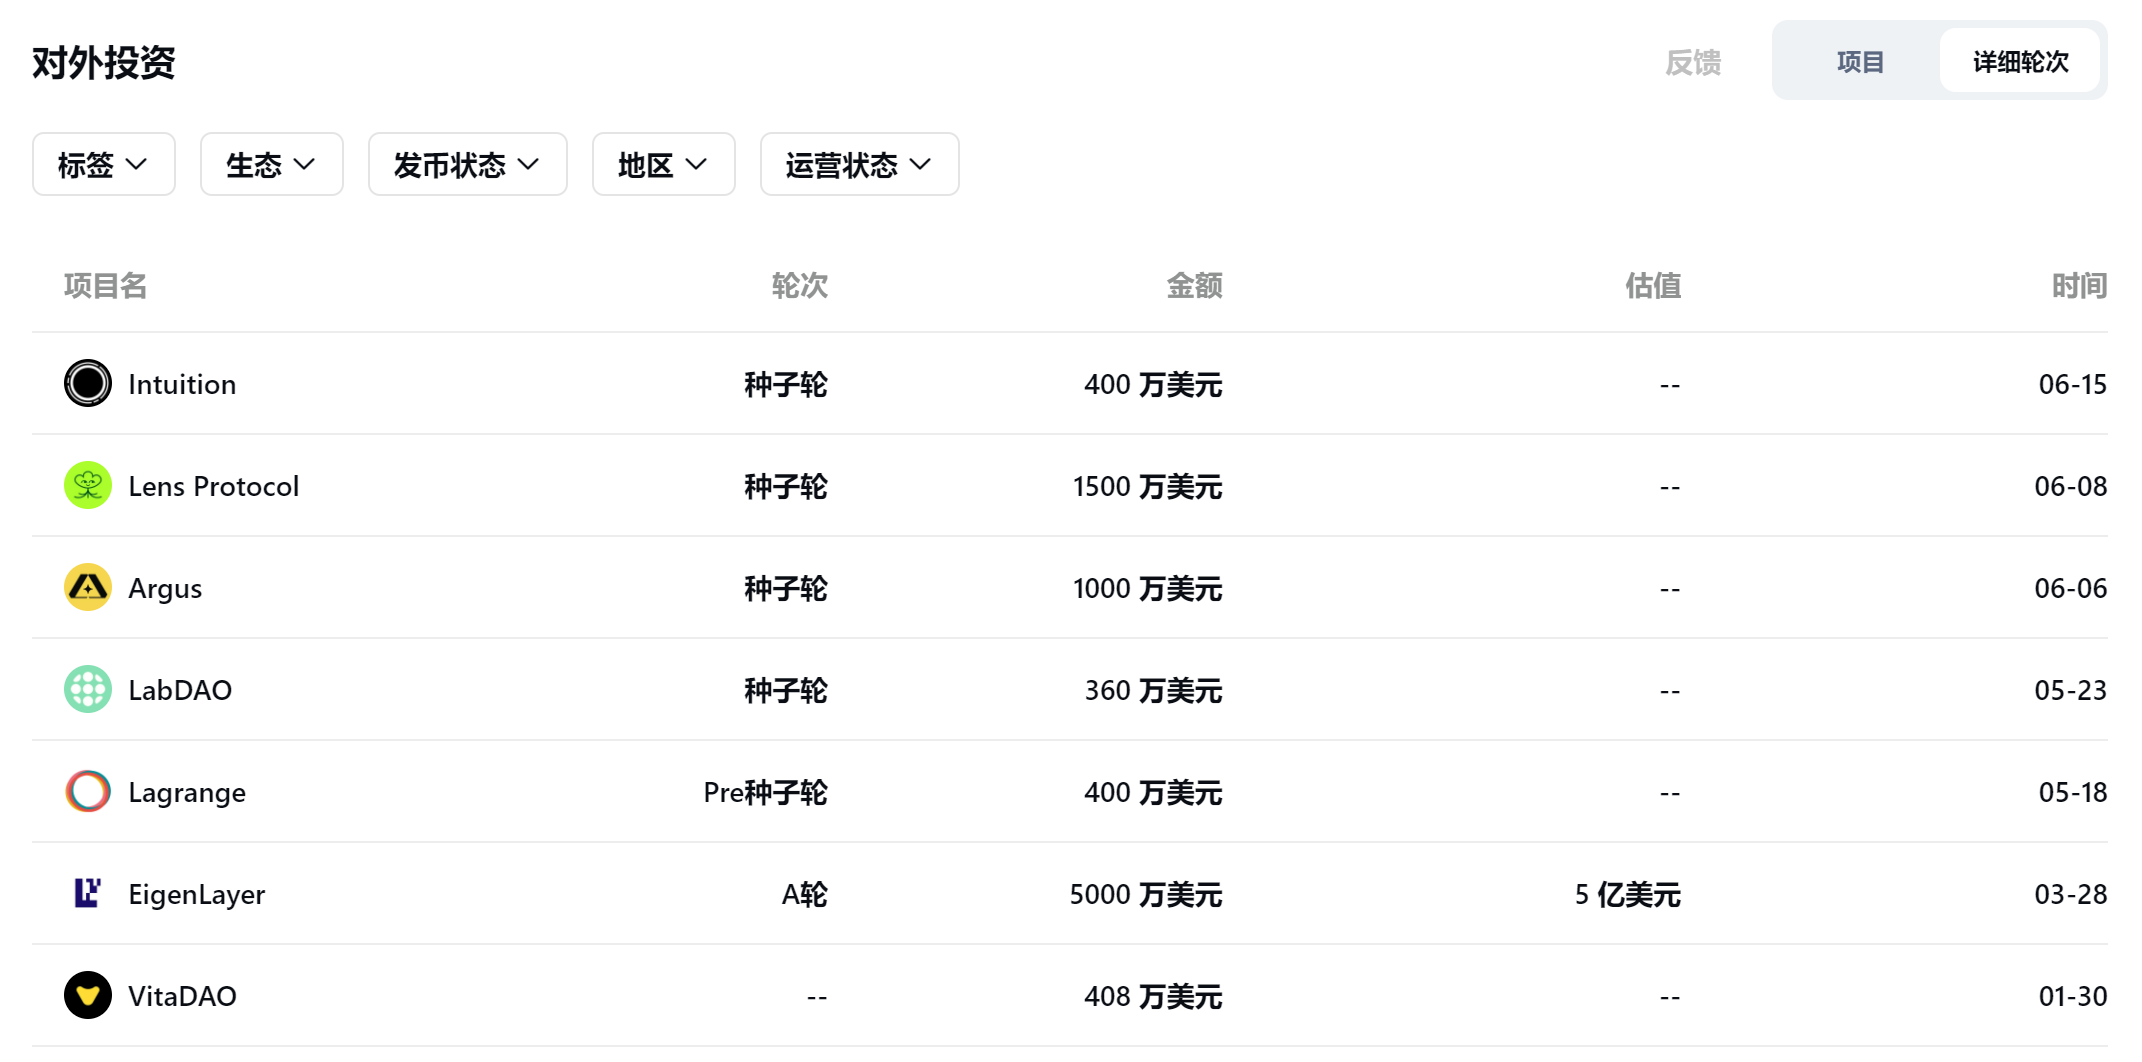Open the Intuition project name link
Image resolution: width=2142 pixels, height=1062 pixels.
182,385
